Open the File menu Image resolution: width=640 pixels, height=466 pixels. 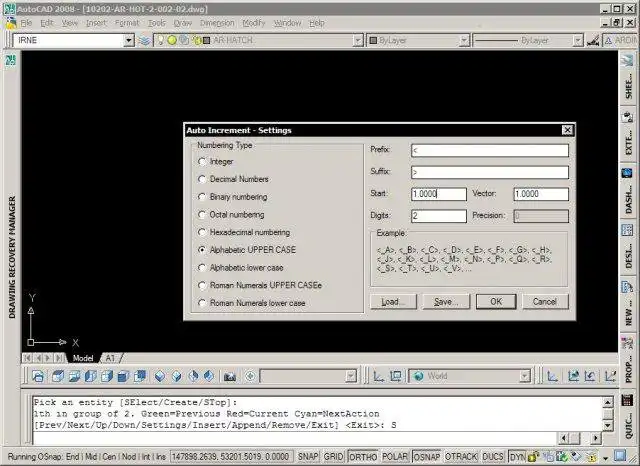[26, 23]
